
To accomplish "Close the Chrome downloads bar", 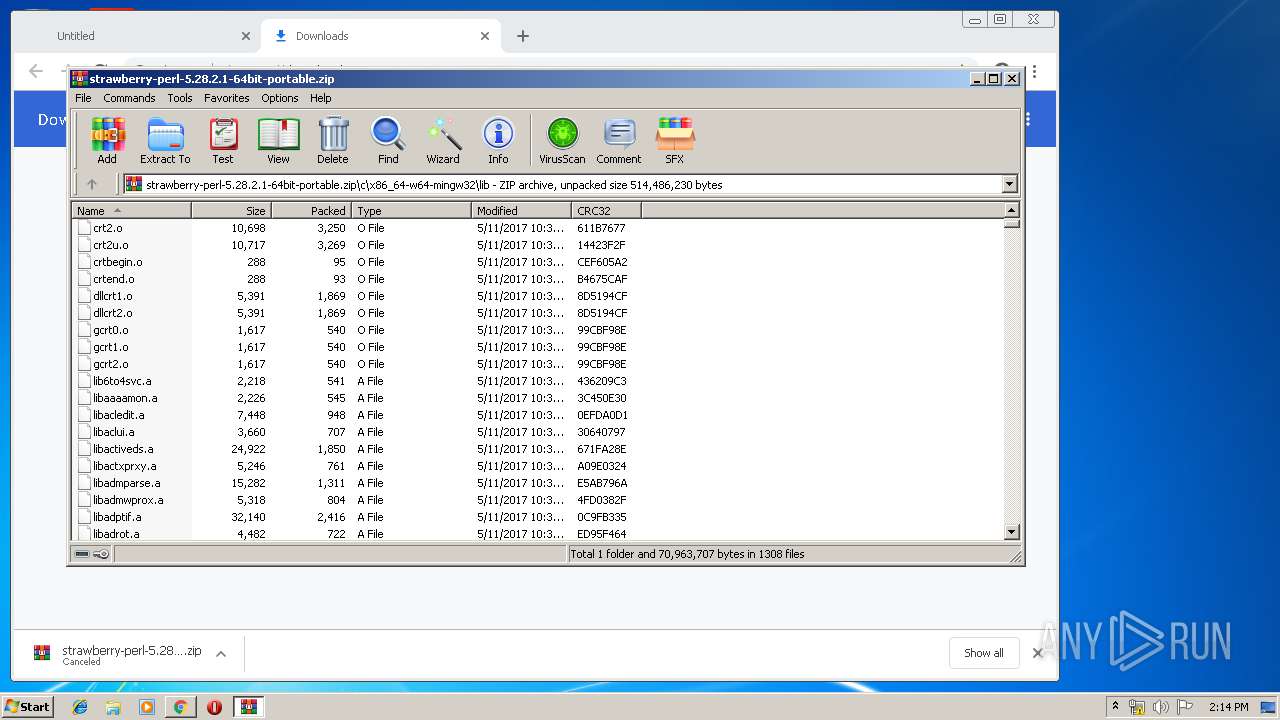I will pyautogui.click(x=1038, y=653).
